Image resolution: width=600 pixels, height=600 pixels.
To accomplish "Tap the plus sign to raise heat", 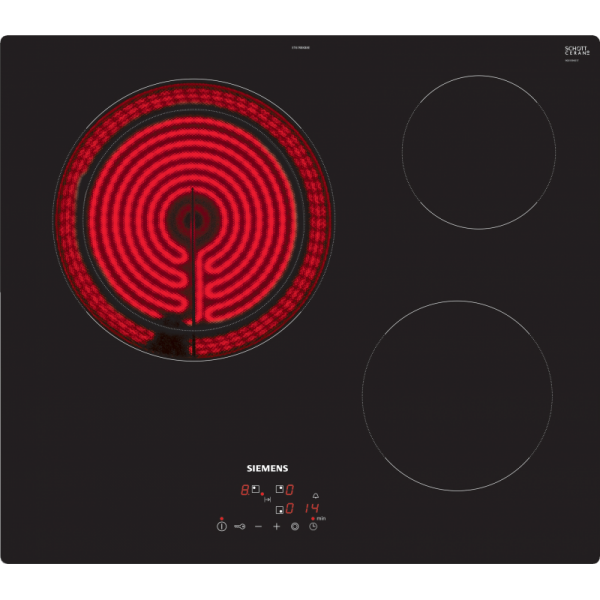I will 277,527.
